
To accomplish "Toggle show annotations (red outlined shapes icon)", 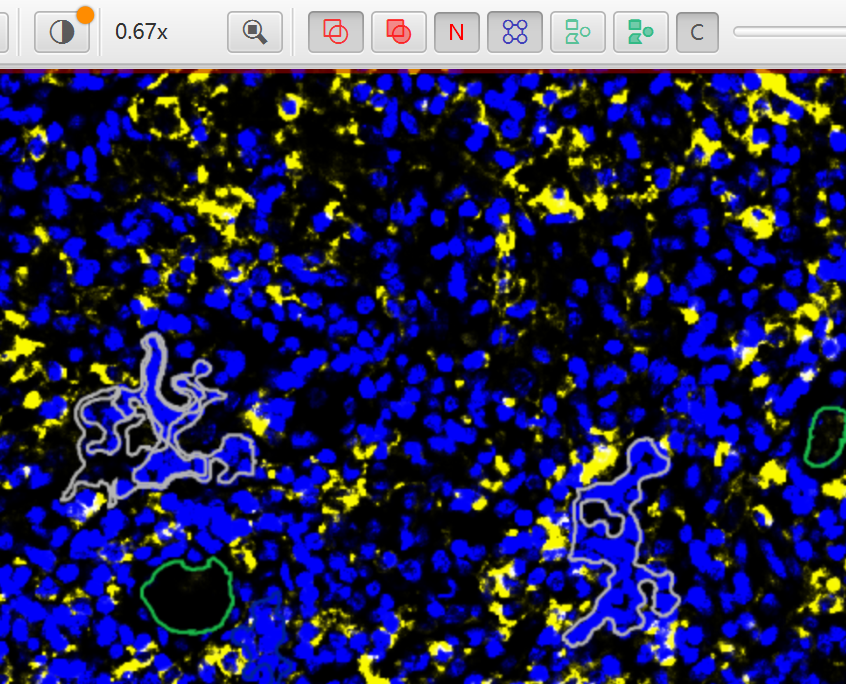I will (x=336, y=32).
